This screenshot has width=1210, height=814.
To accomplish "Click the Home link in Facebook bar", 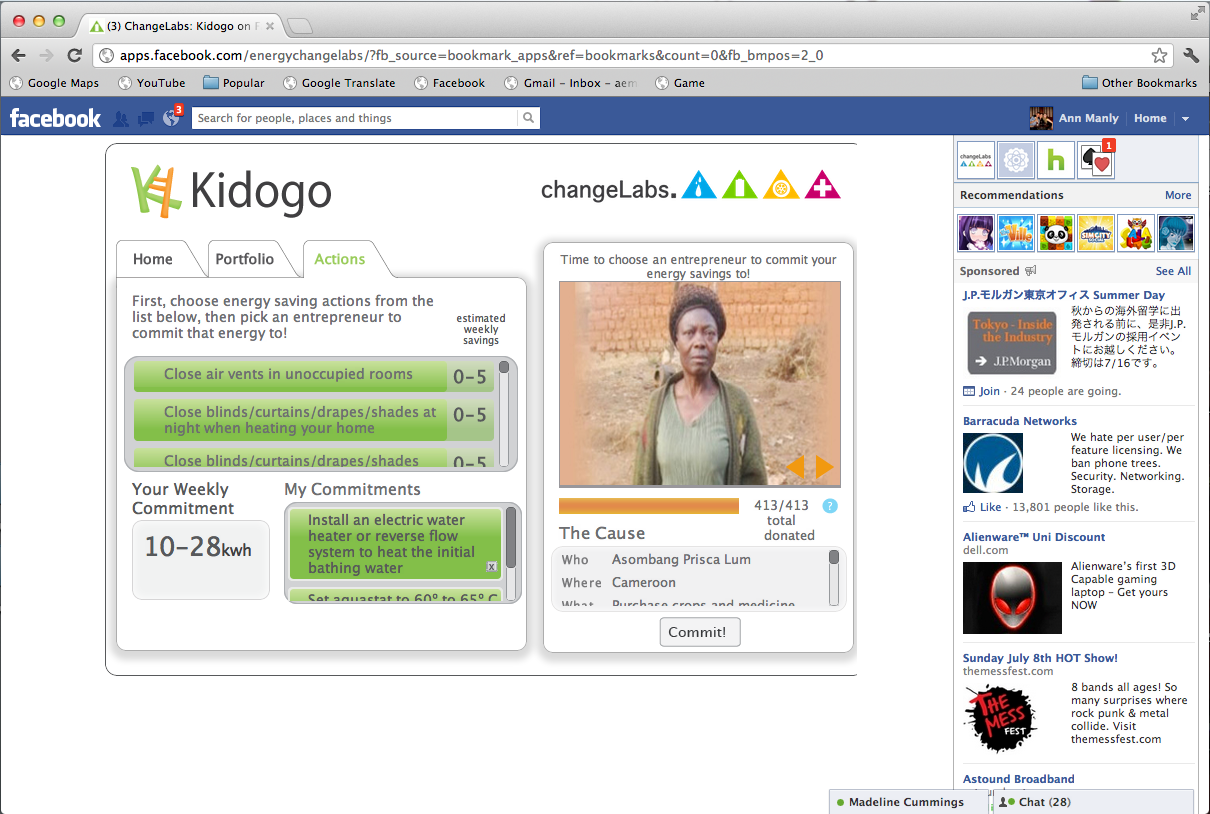I will (x=1150, y=118).
